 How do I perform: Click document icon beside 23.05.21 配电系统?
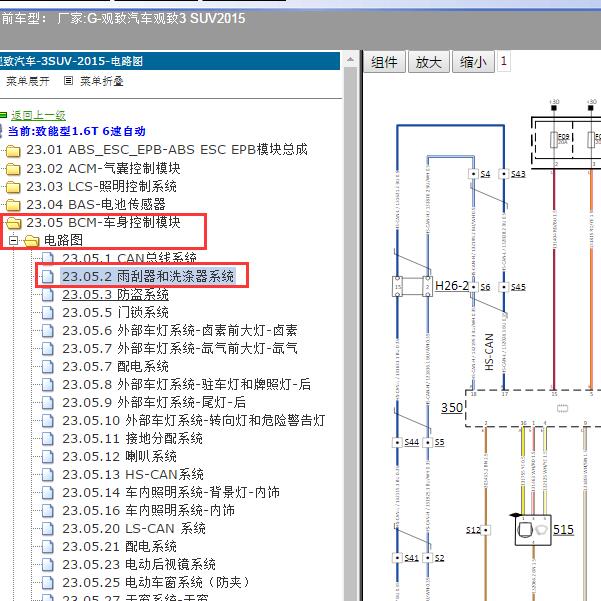click(48, 546)
